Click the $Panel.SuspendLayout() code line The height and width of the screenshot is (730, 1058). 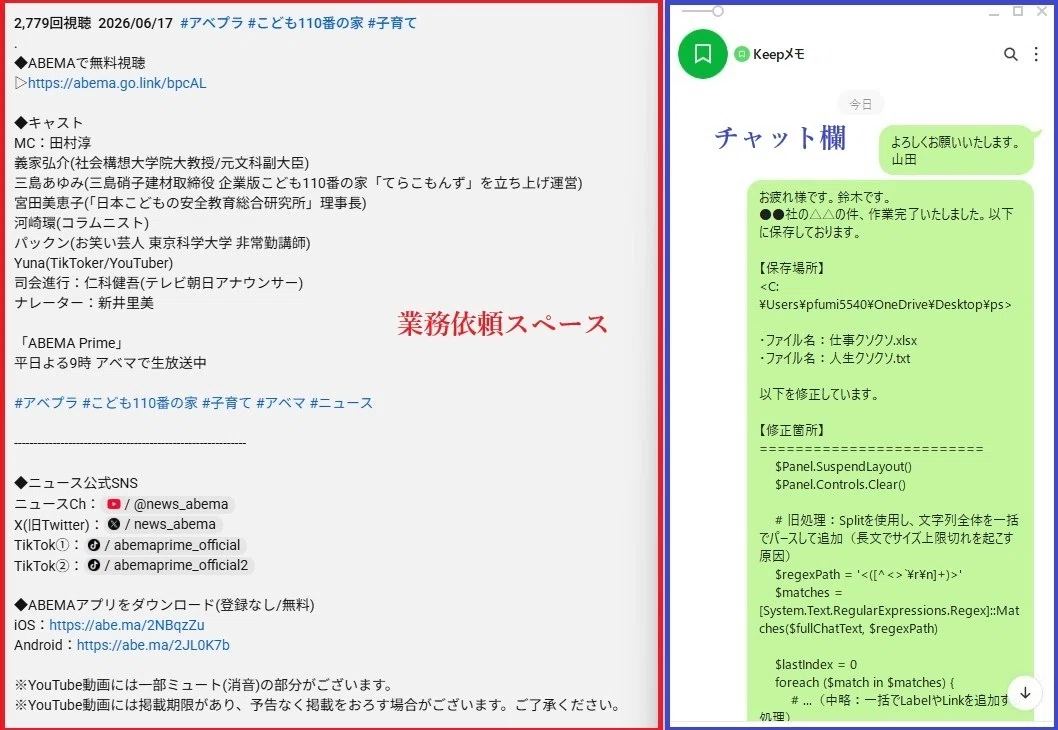click(x=843, y=466)
